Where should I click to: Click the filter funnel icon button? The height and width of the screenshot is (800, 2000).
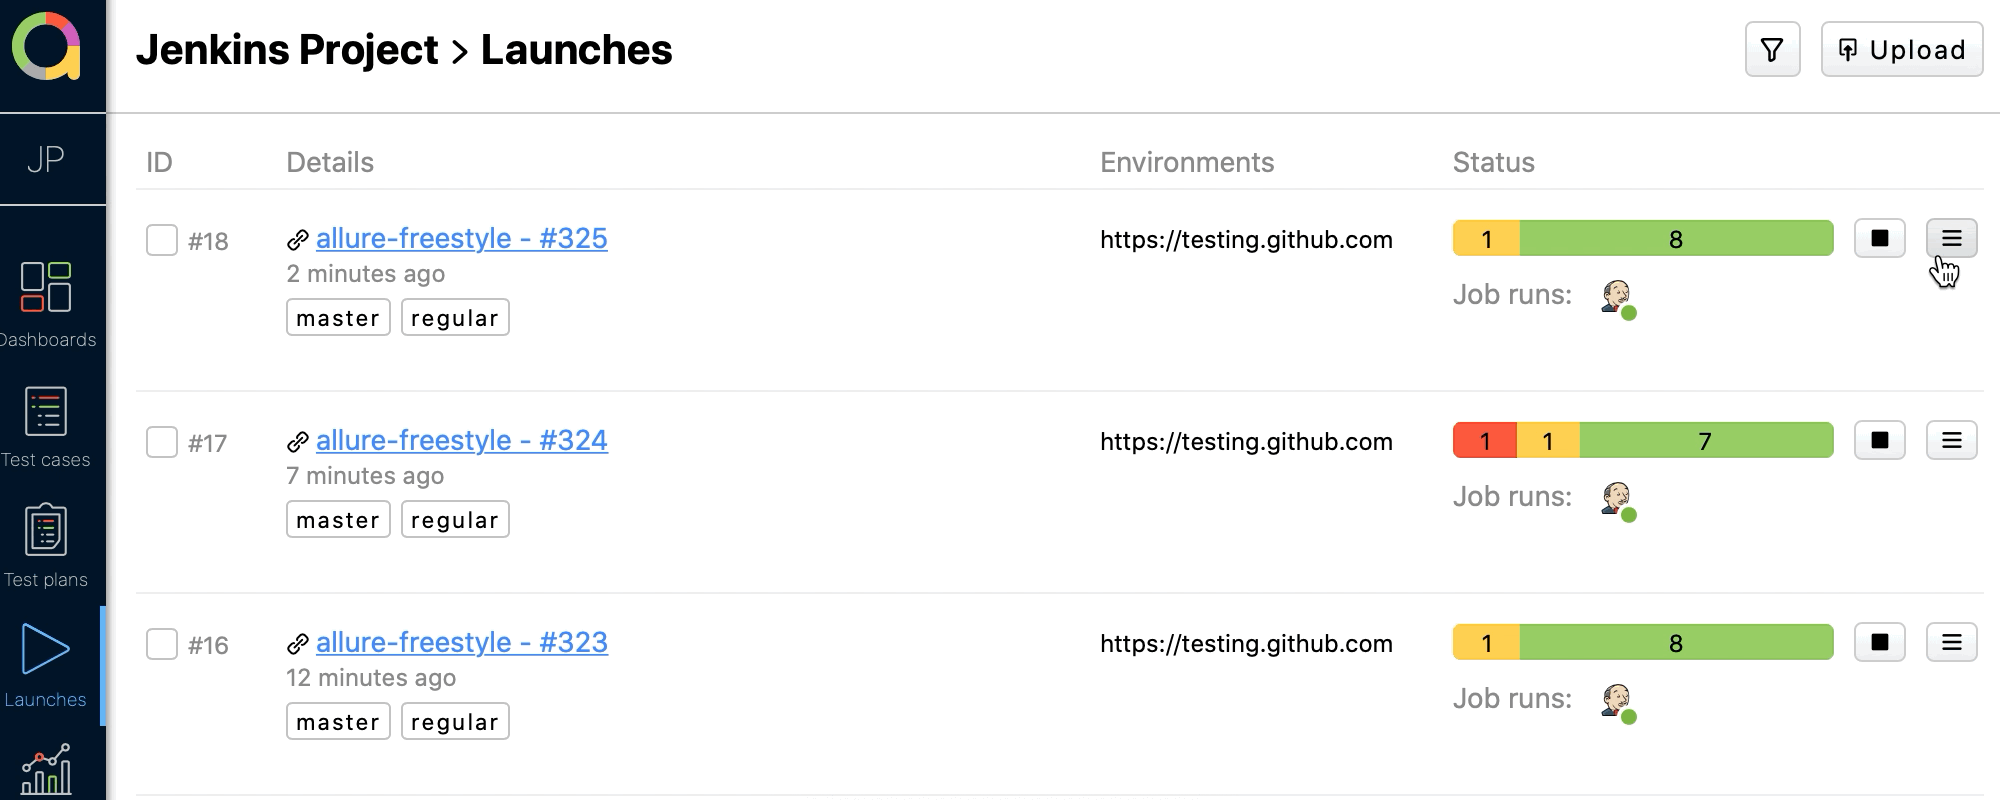coord(1772,50)
